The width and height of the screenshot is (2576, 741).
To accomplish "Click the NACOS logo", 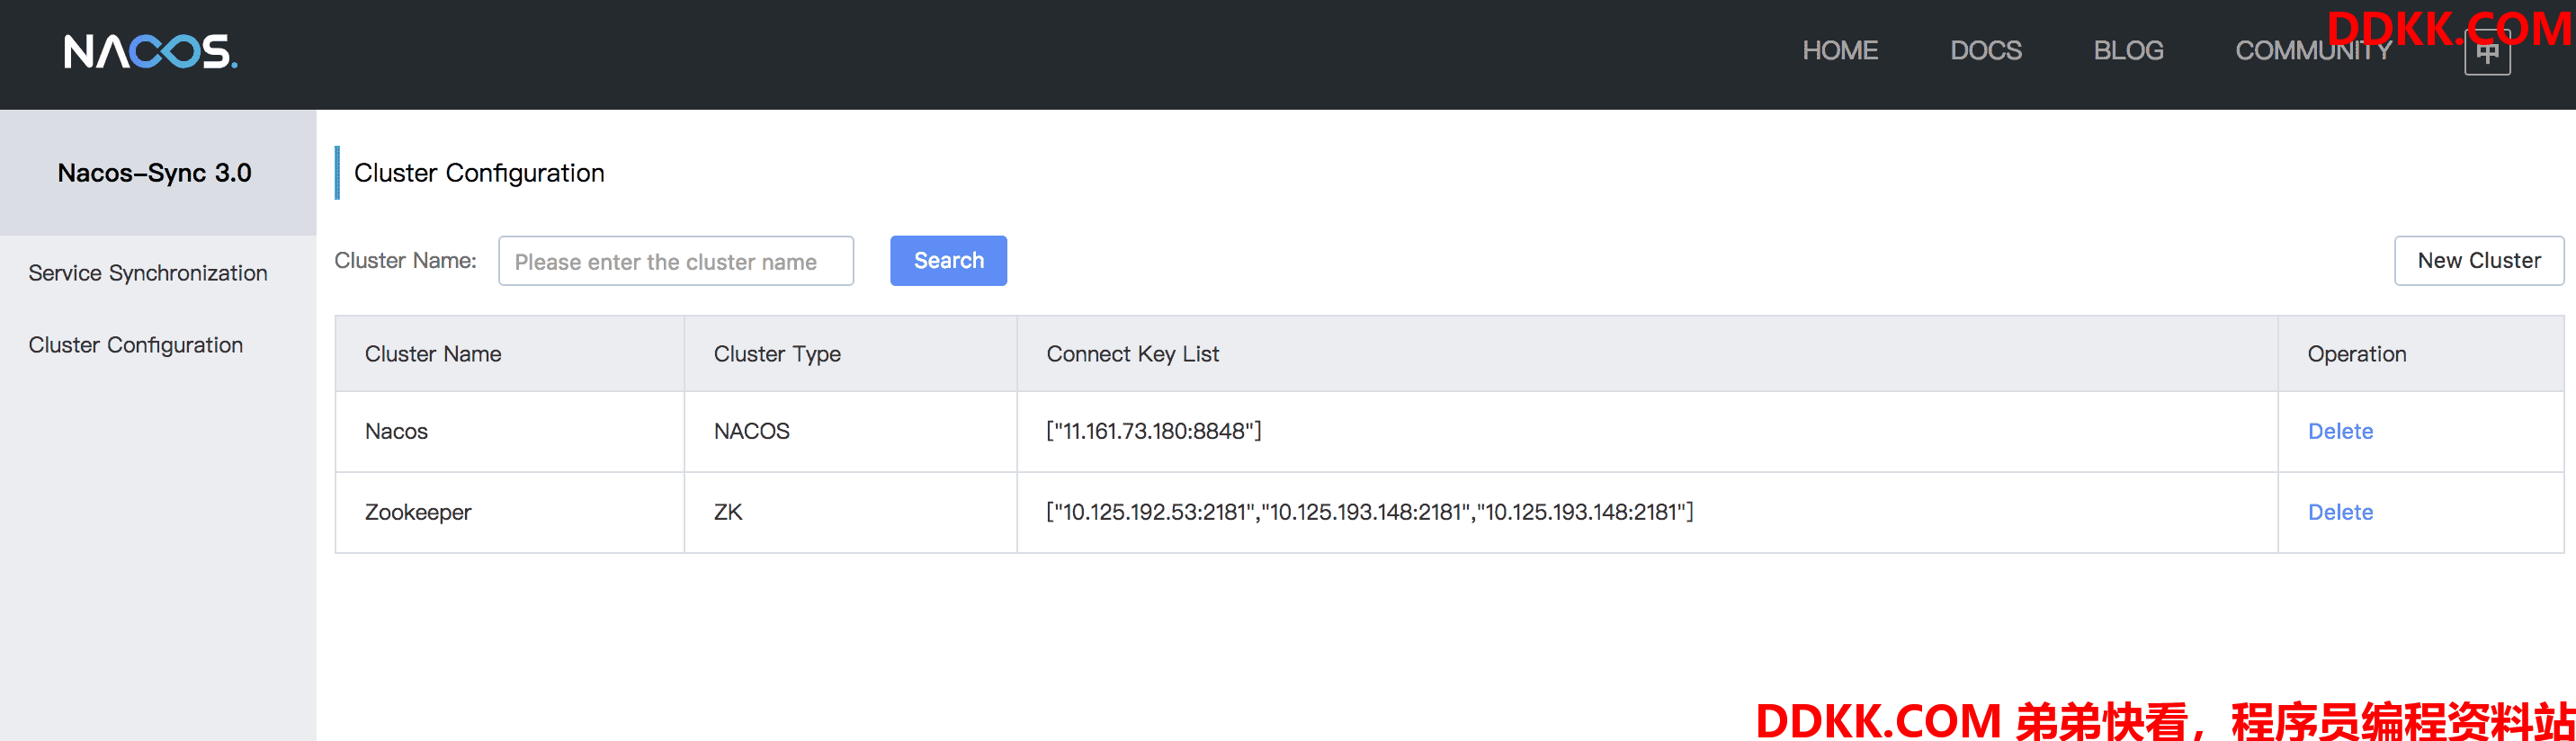I will point(150,51).
